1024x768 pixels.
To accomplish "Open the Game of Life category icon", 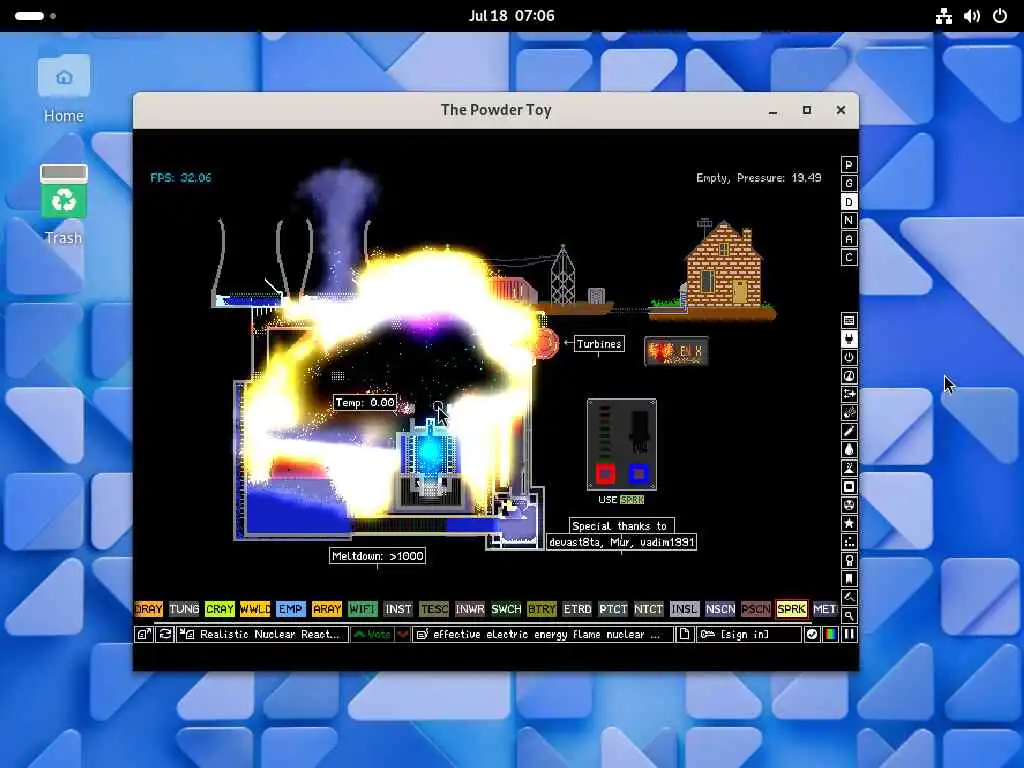I will pyautogui.click(x=849, y=541).
